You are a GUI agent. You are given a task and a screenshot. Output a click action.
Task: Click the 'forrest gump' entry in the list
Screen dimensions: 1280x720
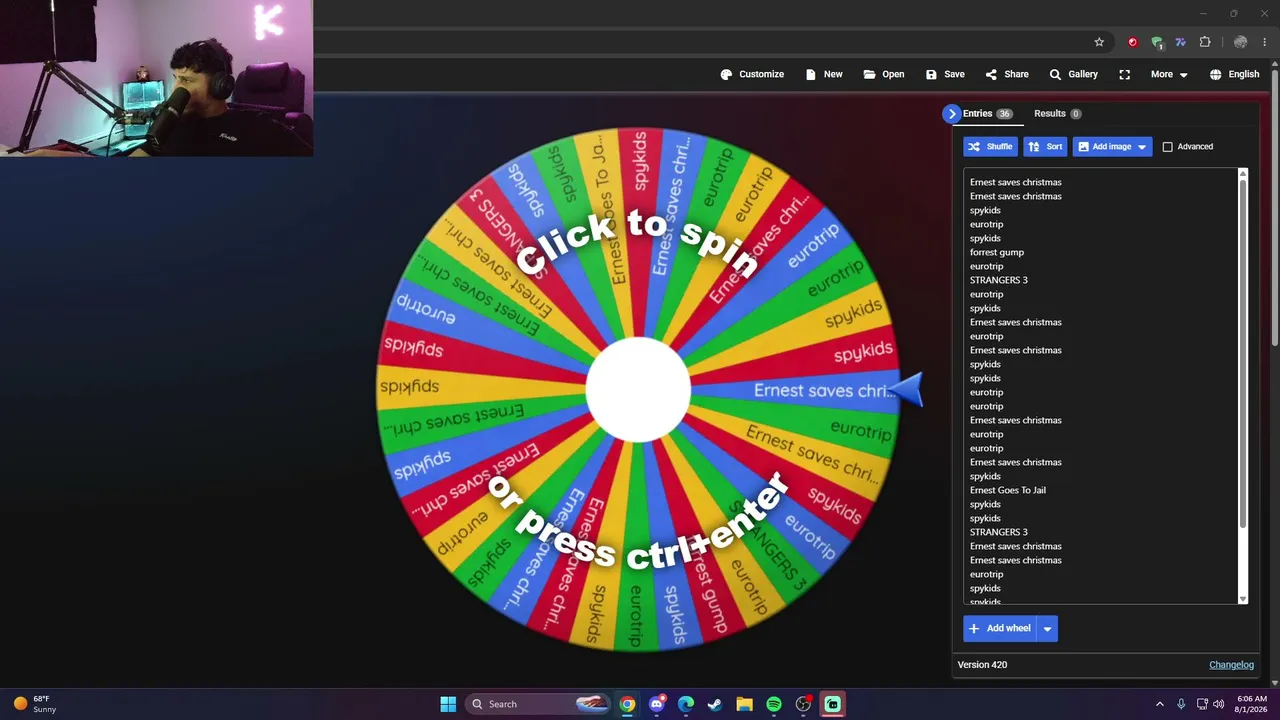click(x=997, y=252)
